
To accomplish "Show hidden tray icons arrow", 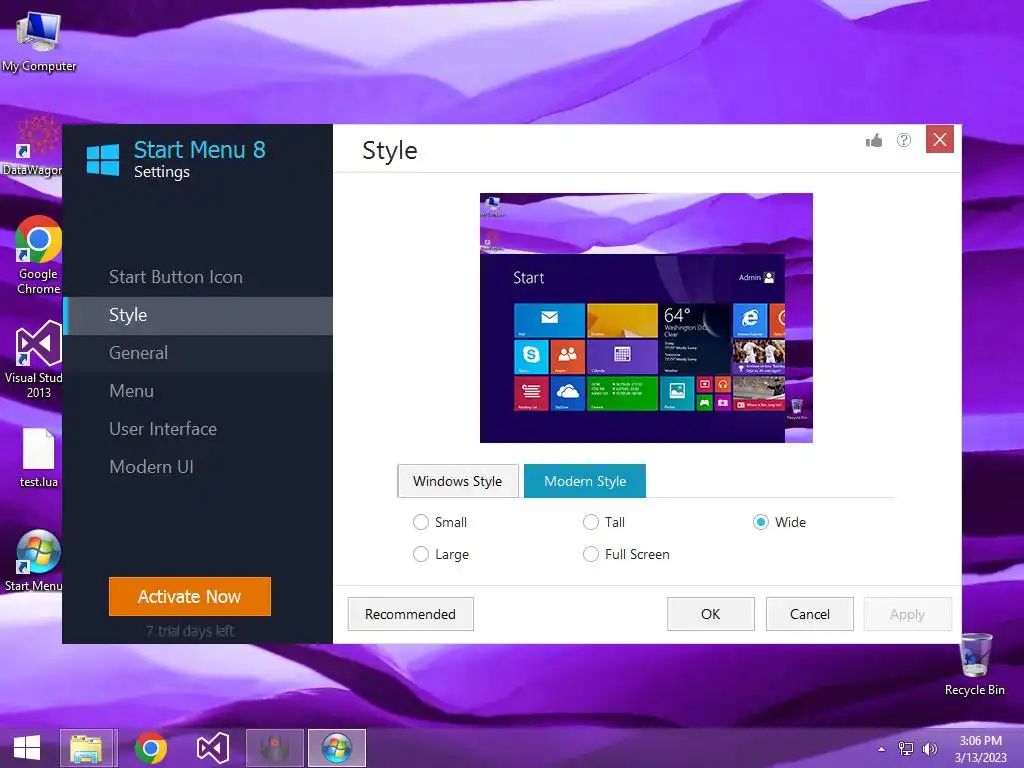I will click(x=882, y=749).
